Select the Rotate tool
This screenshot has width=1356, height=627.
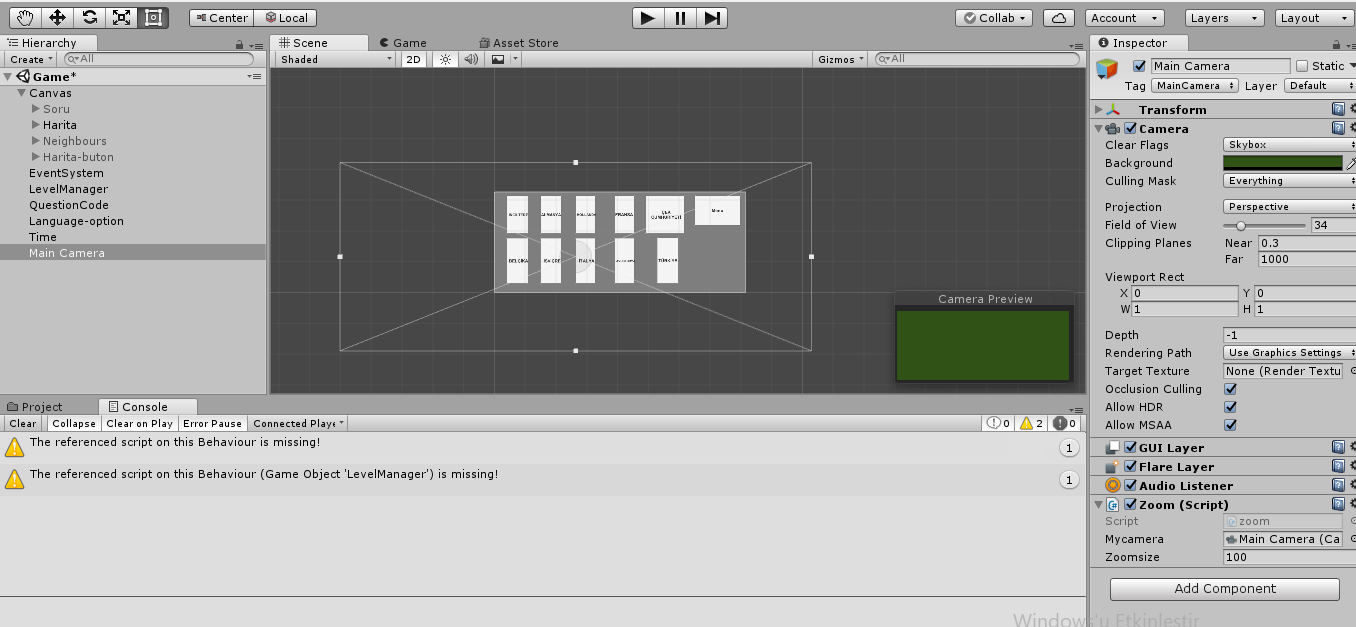[91, 17]
